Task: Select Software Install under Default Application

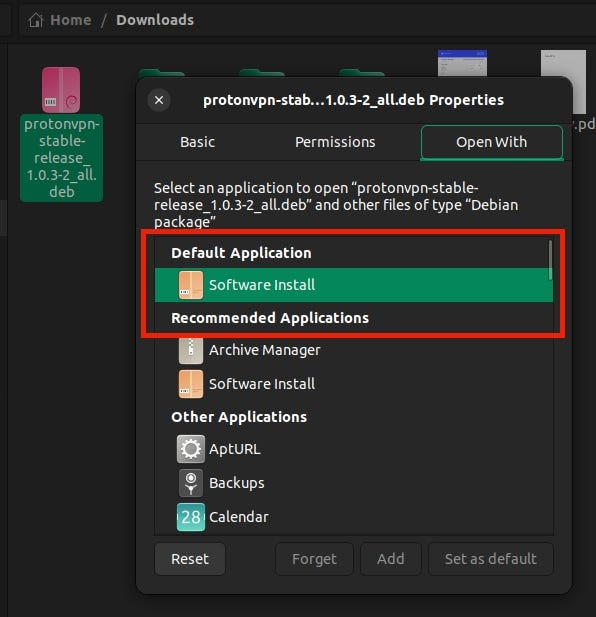Action: pyautogui.click(x=354, y=285)
